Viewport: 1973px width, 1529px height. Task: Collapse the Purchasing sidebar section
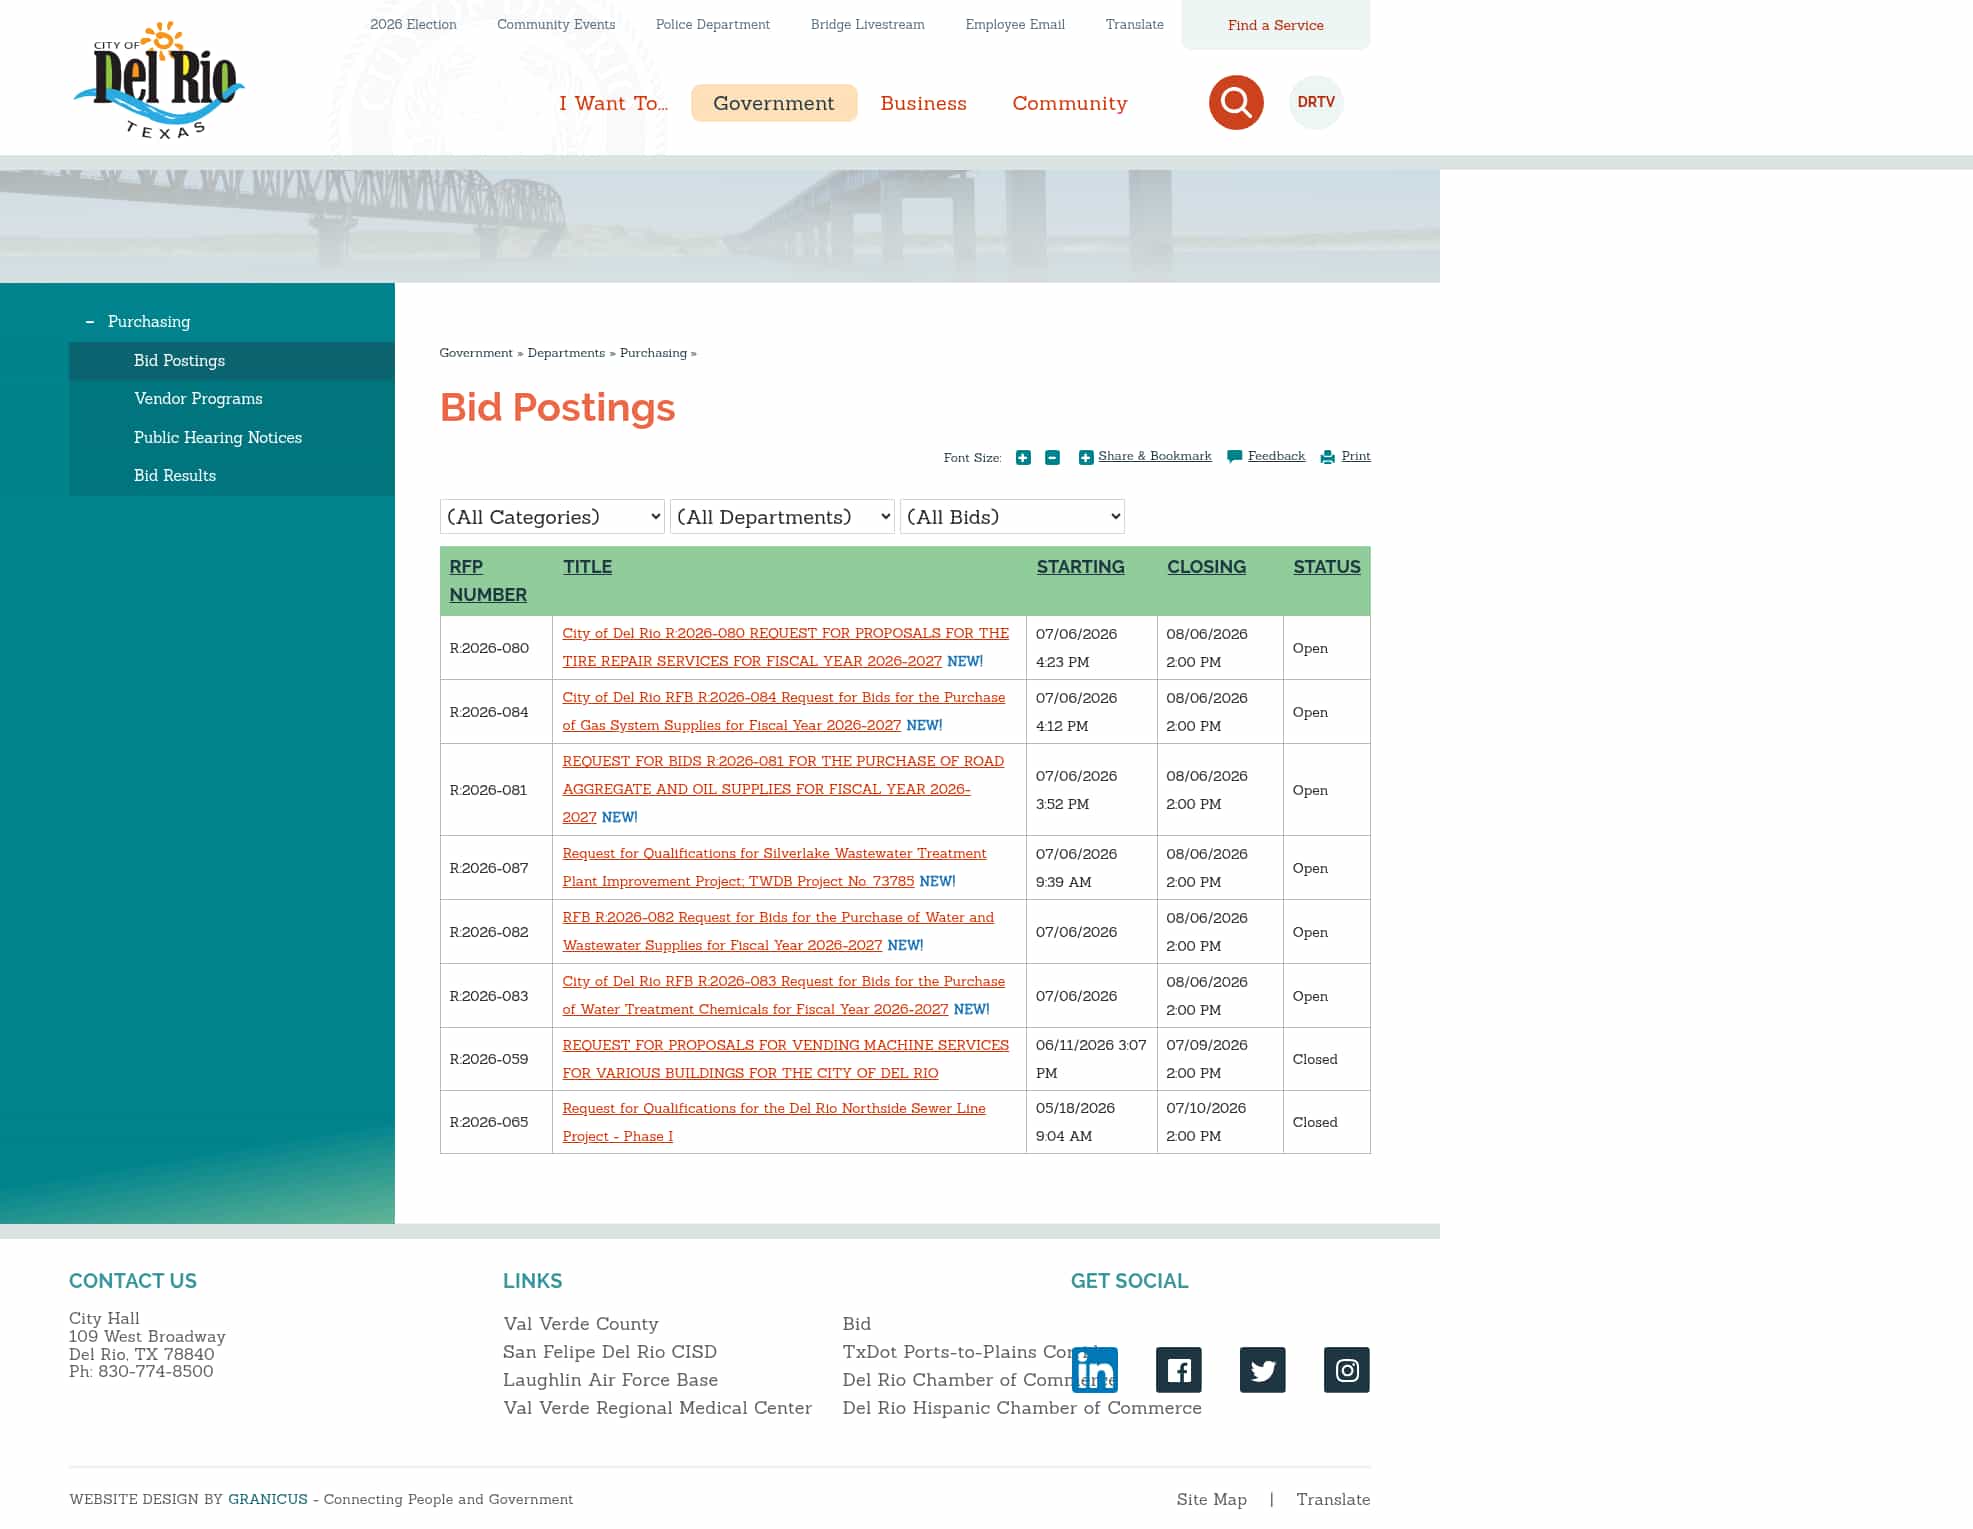click(x=90, y=322)
